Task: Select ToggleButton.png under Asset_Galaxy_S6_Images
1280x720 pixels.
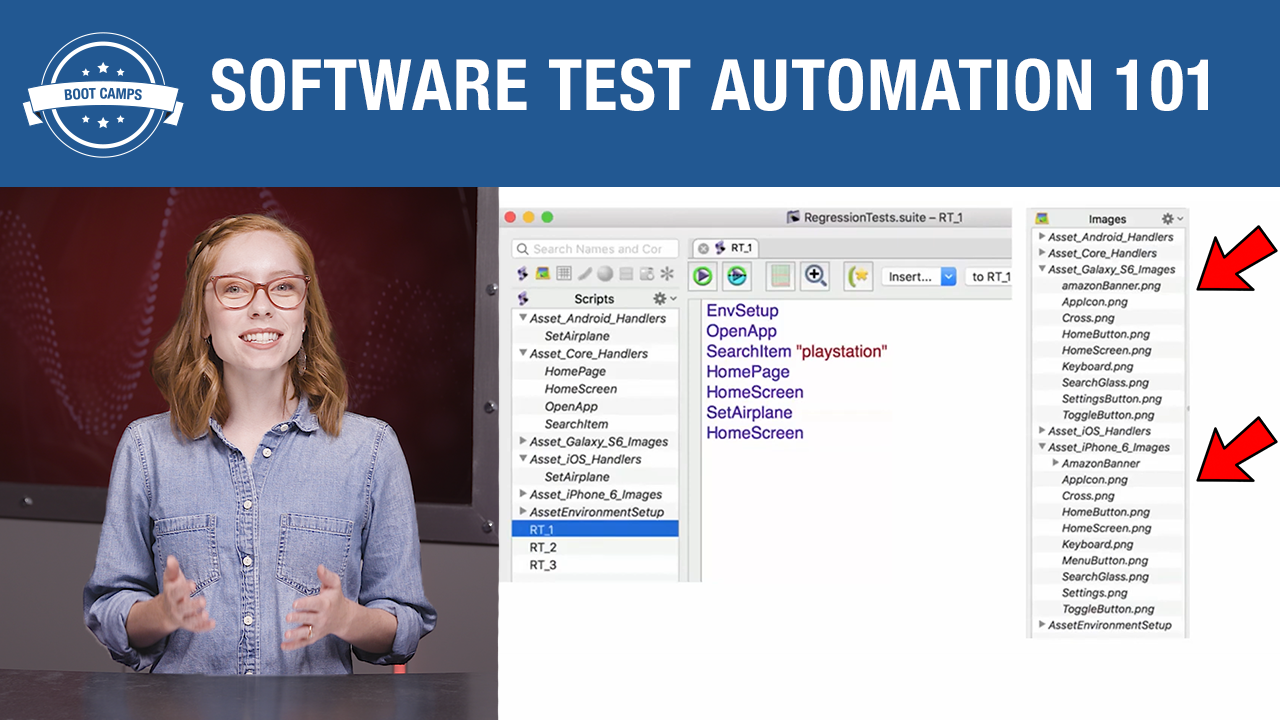Action: [1108, 415]
